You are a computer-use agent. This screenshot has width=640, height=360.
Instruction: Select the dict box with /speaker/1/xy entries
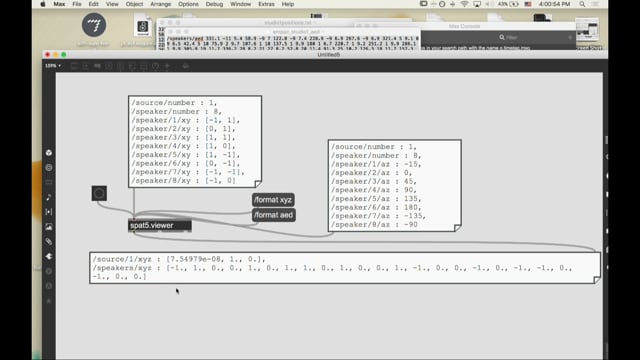tap(195, 142)
